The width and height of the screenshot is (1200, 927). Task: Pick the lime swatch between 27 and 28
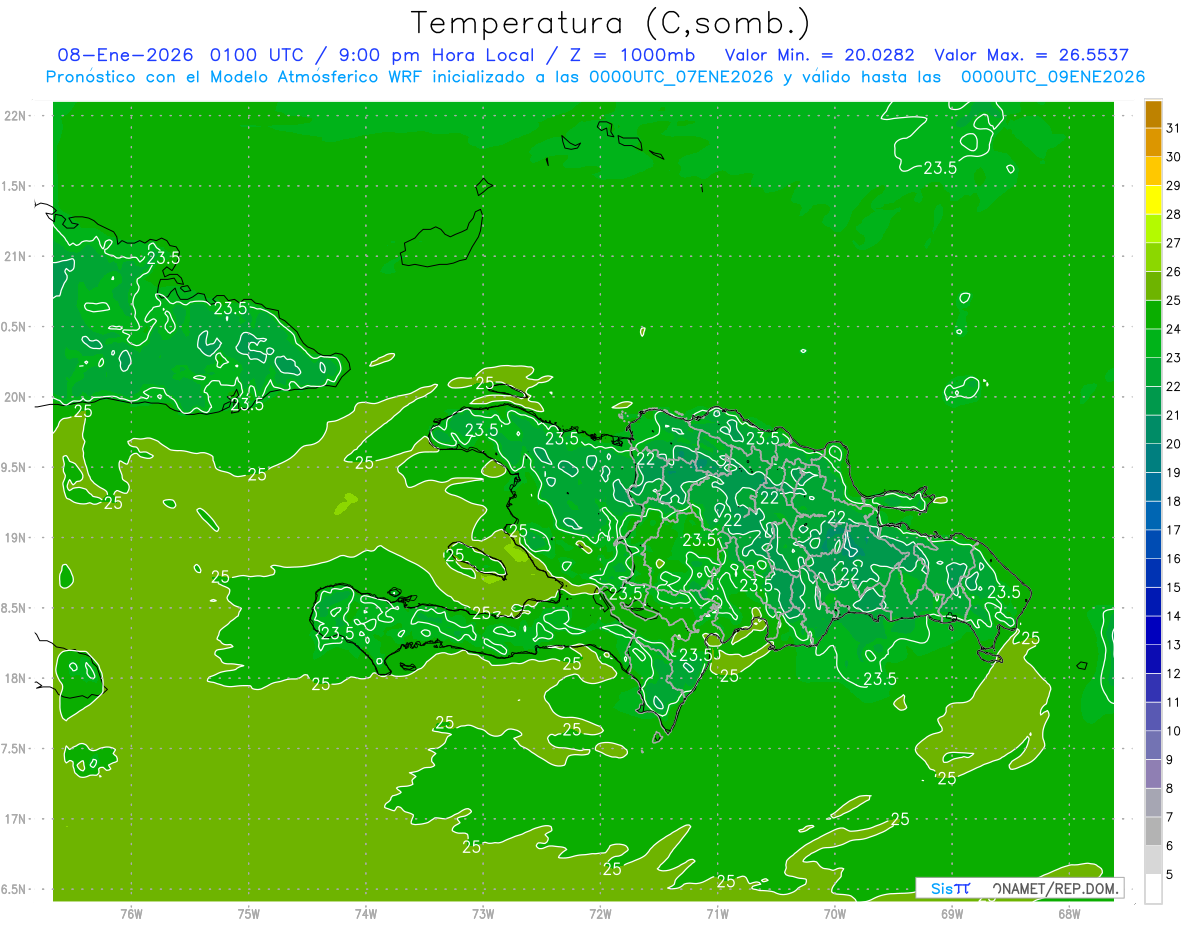point(1153,229)
